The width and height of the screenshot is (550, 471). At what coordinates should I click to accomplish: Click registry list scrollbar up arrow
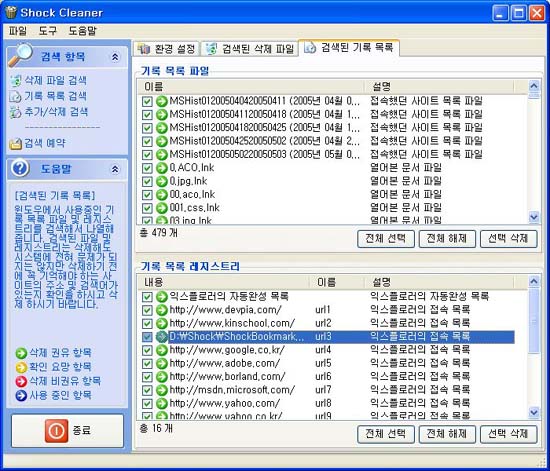pos(534,281)
